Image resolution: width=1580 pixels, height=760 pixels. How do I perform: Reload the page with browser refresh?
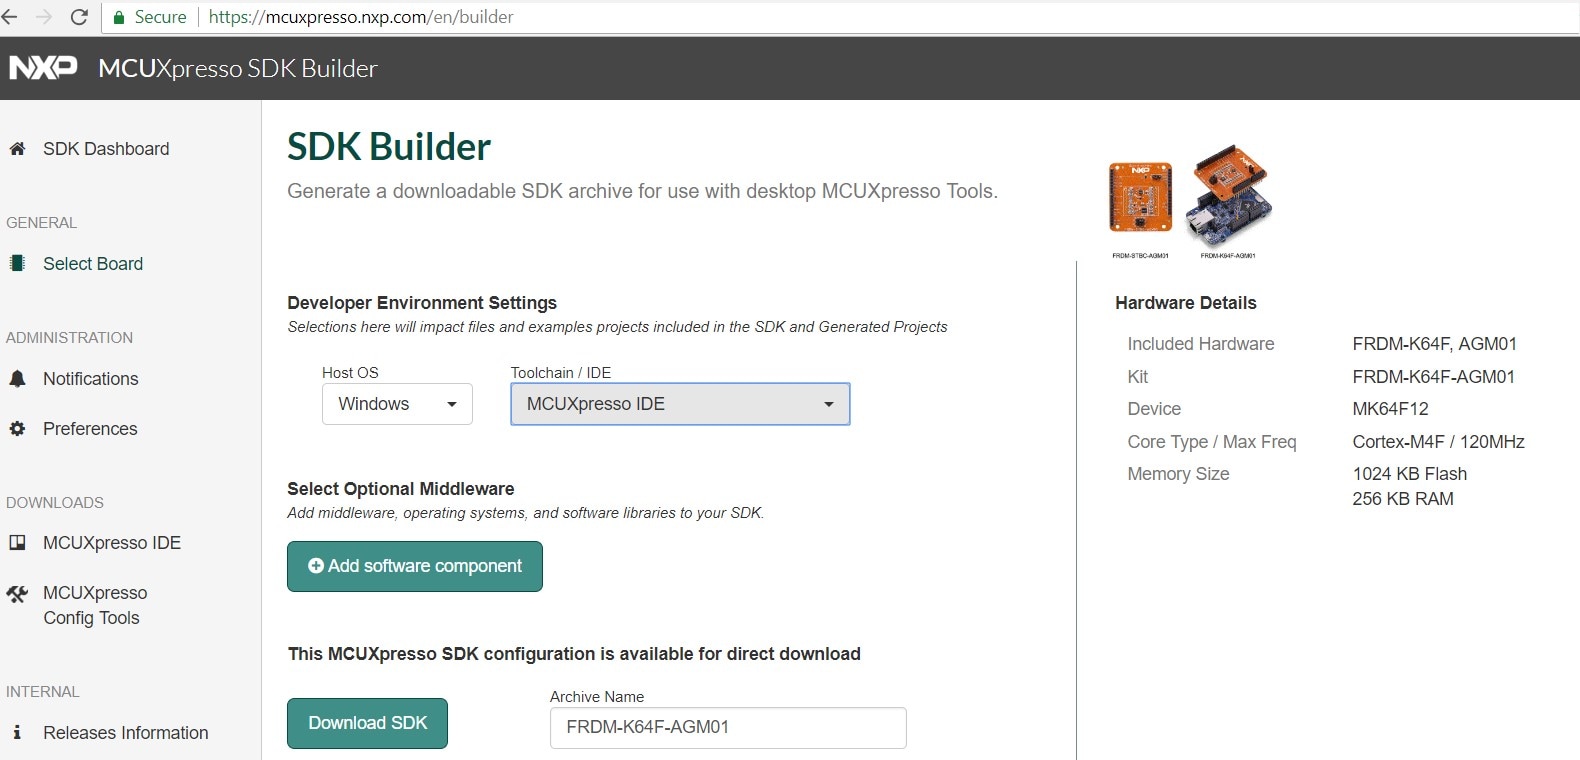79,17
